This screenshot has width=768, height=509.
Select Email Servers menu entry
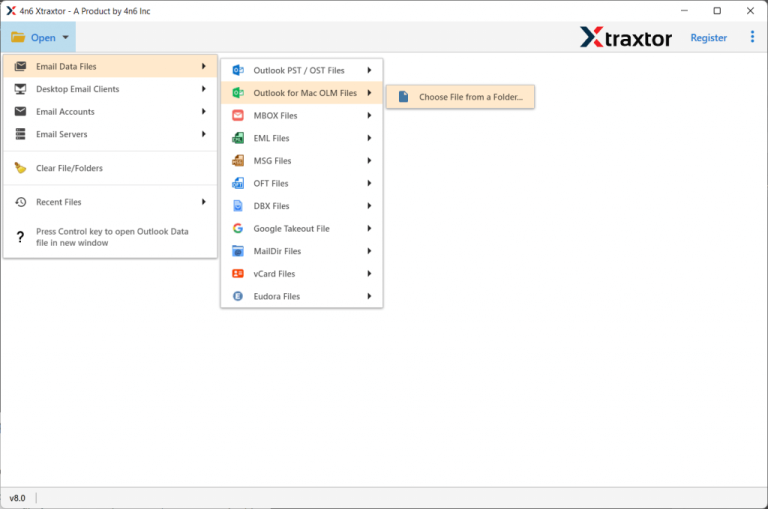[110, 134]
